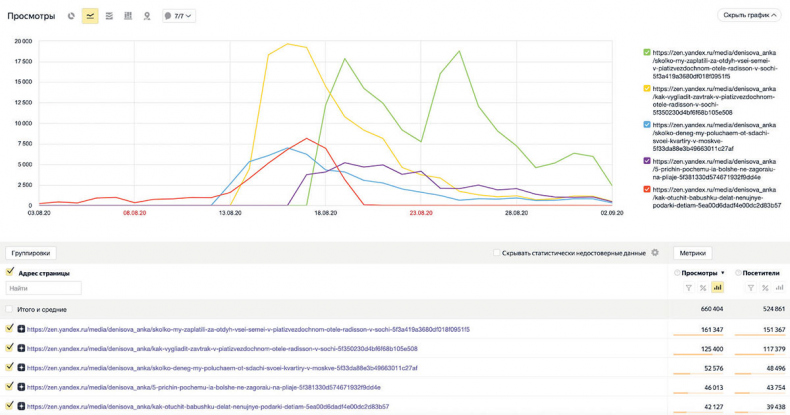The image size is (790, 415).
Task: Open settings gear beside unreliable data option
Action: point(655,253)
